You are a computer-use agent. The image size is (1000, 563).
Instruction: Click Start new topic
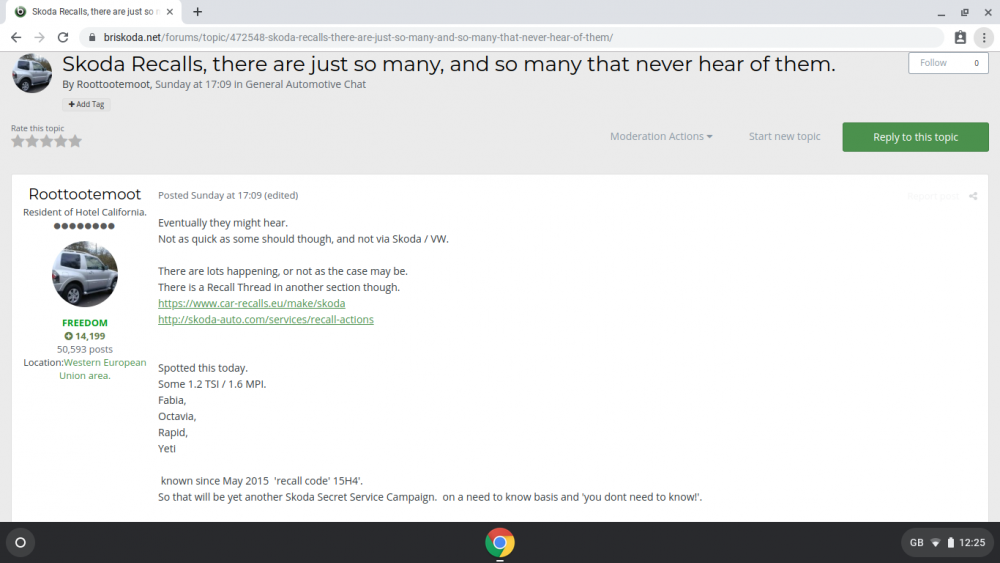pos(784,136)
